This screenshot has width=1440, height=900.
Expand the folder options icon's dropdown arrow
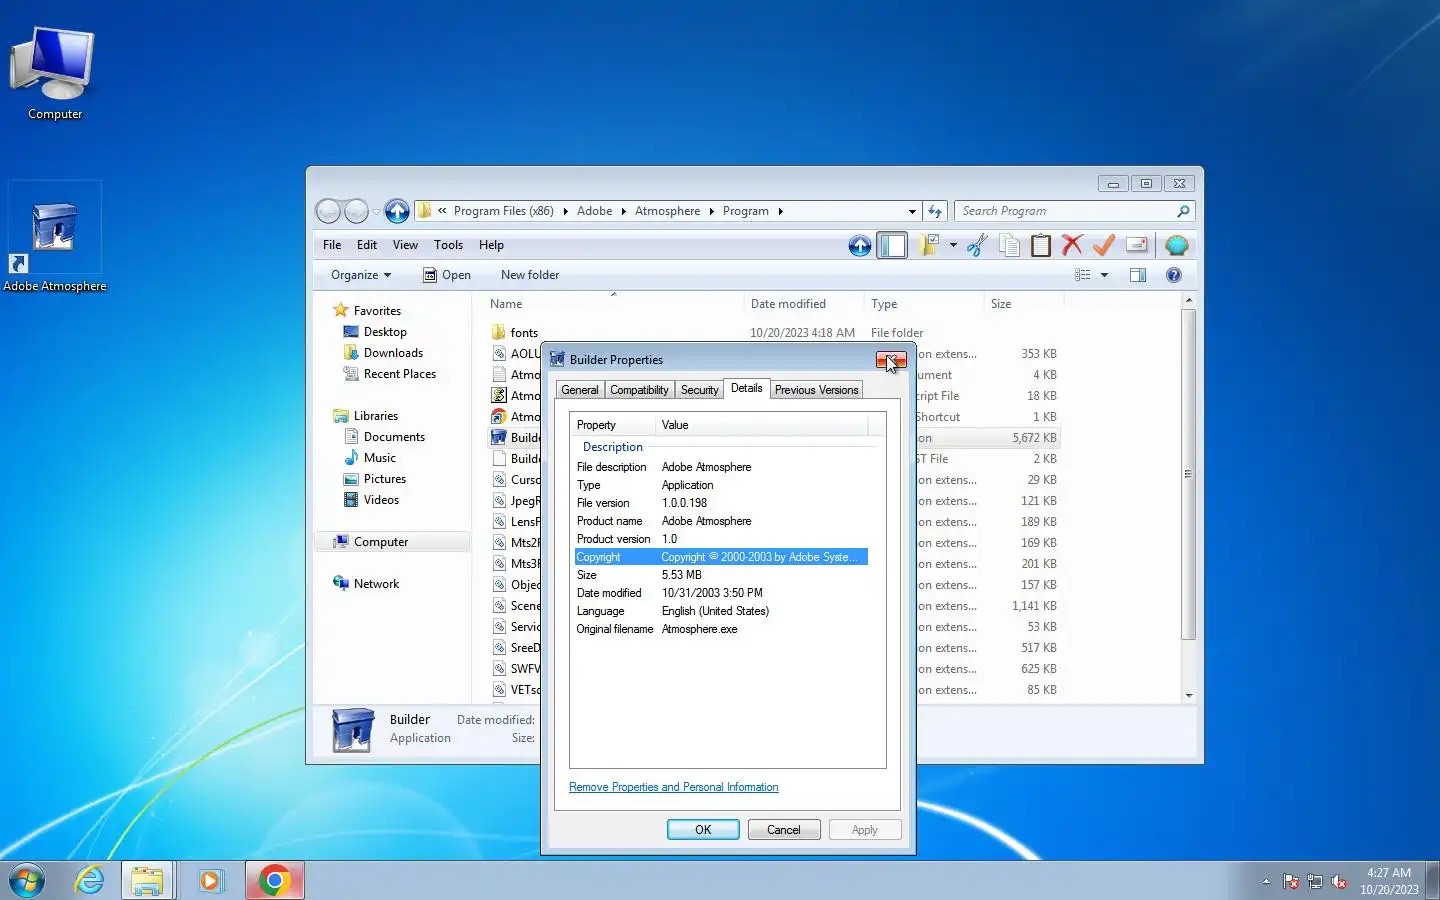pos(953,245)
